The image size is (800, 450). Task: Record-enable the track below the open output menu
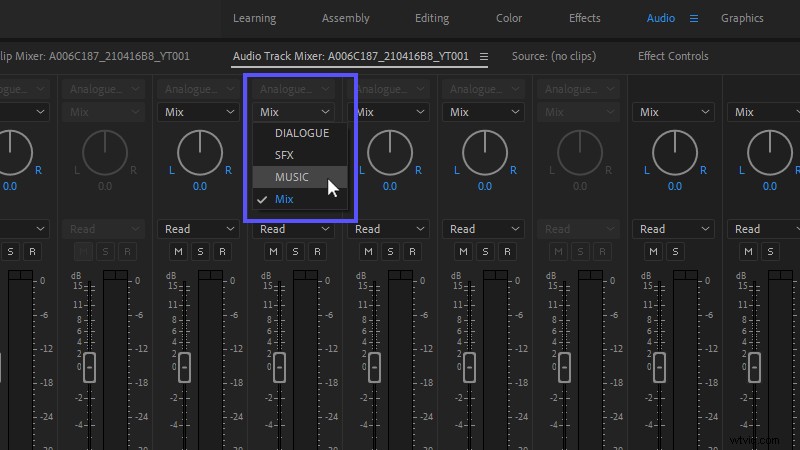(317, 252)
